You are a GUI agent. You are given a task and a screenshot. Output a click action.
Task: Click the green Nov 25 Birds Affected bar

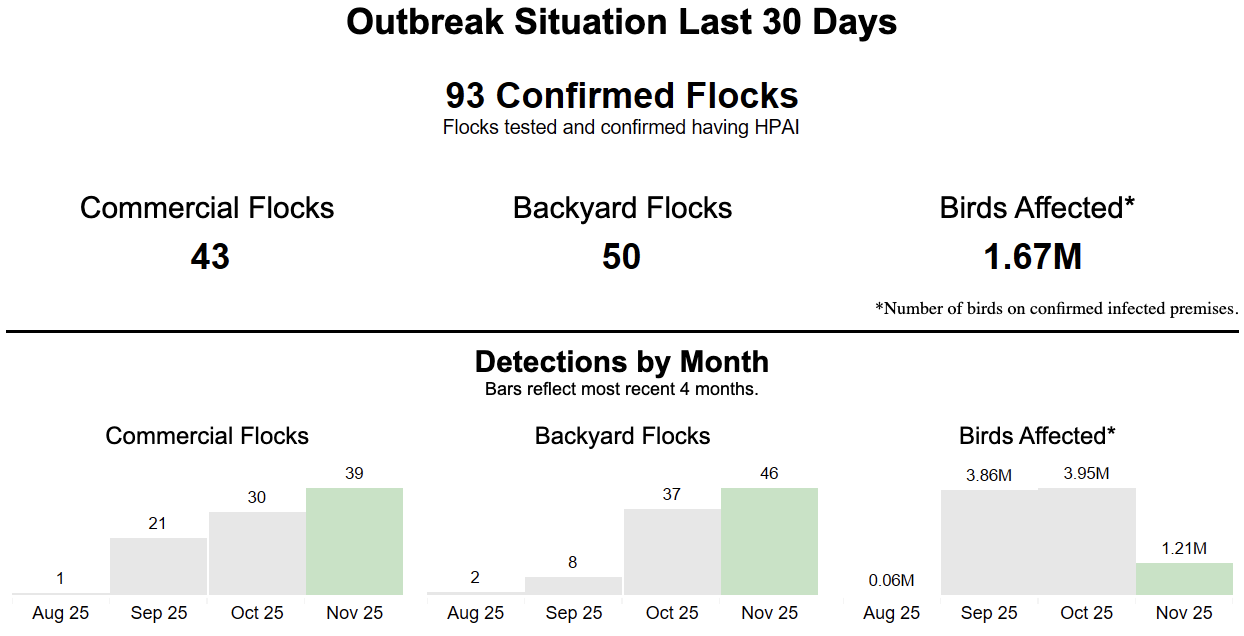[x=1184, y=579]
